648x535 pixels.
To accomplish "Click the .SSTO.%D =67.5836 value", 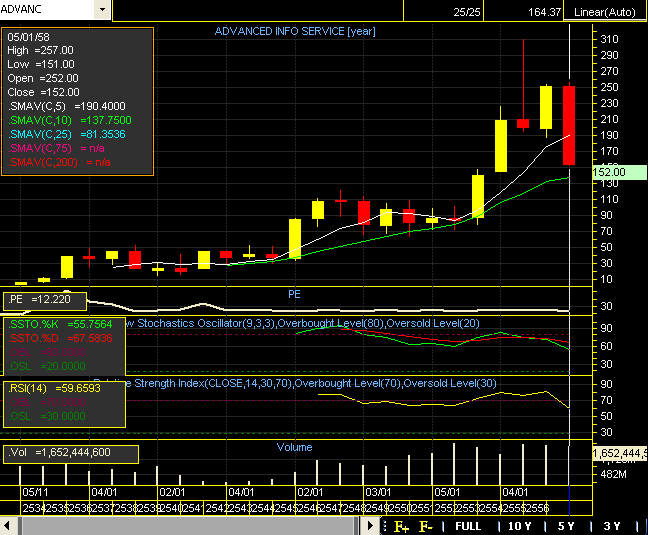I will [60, 338].
